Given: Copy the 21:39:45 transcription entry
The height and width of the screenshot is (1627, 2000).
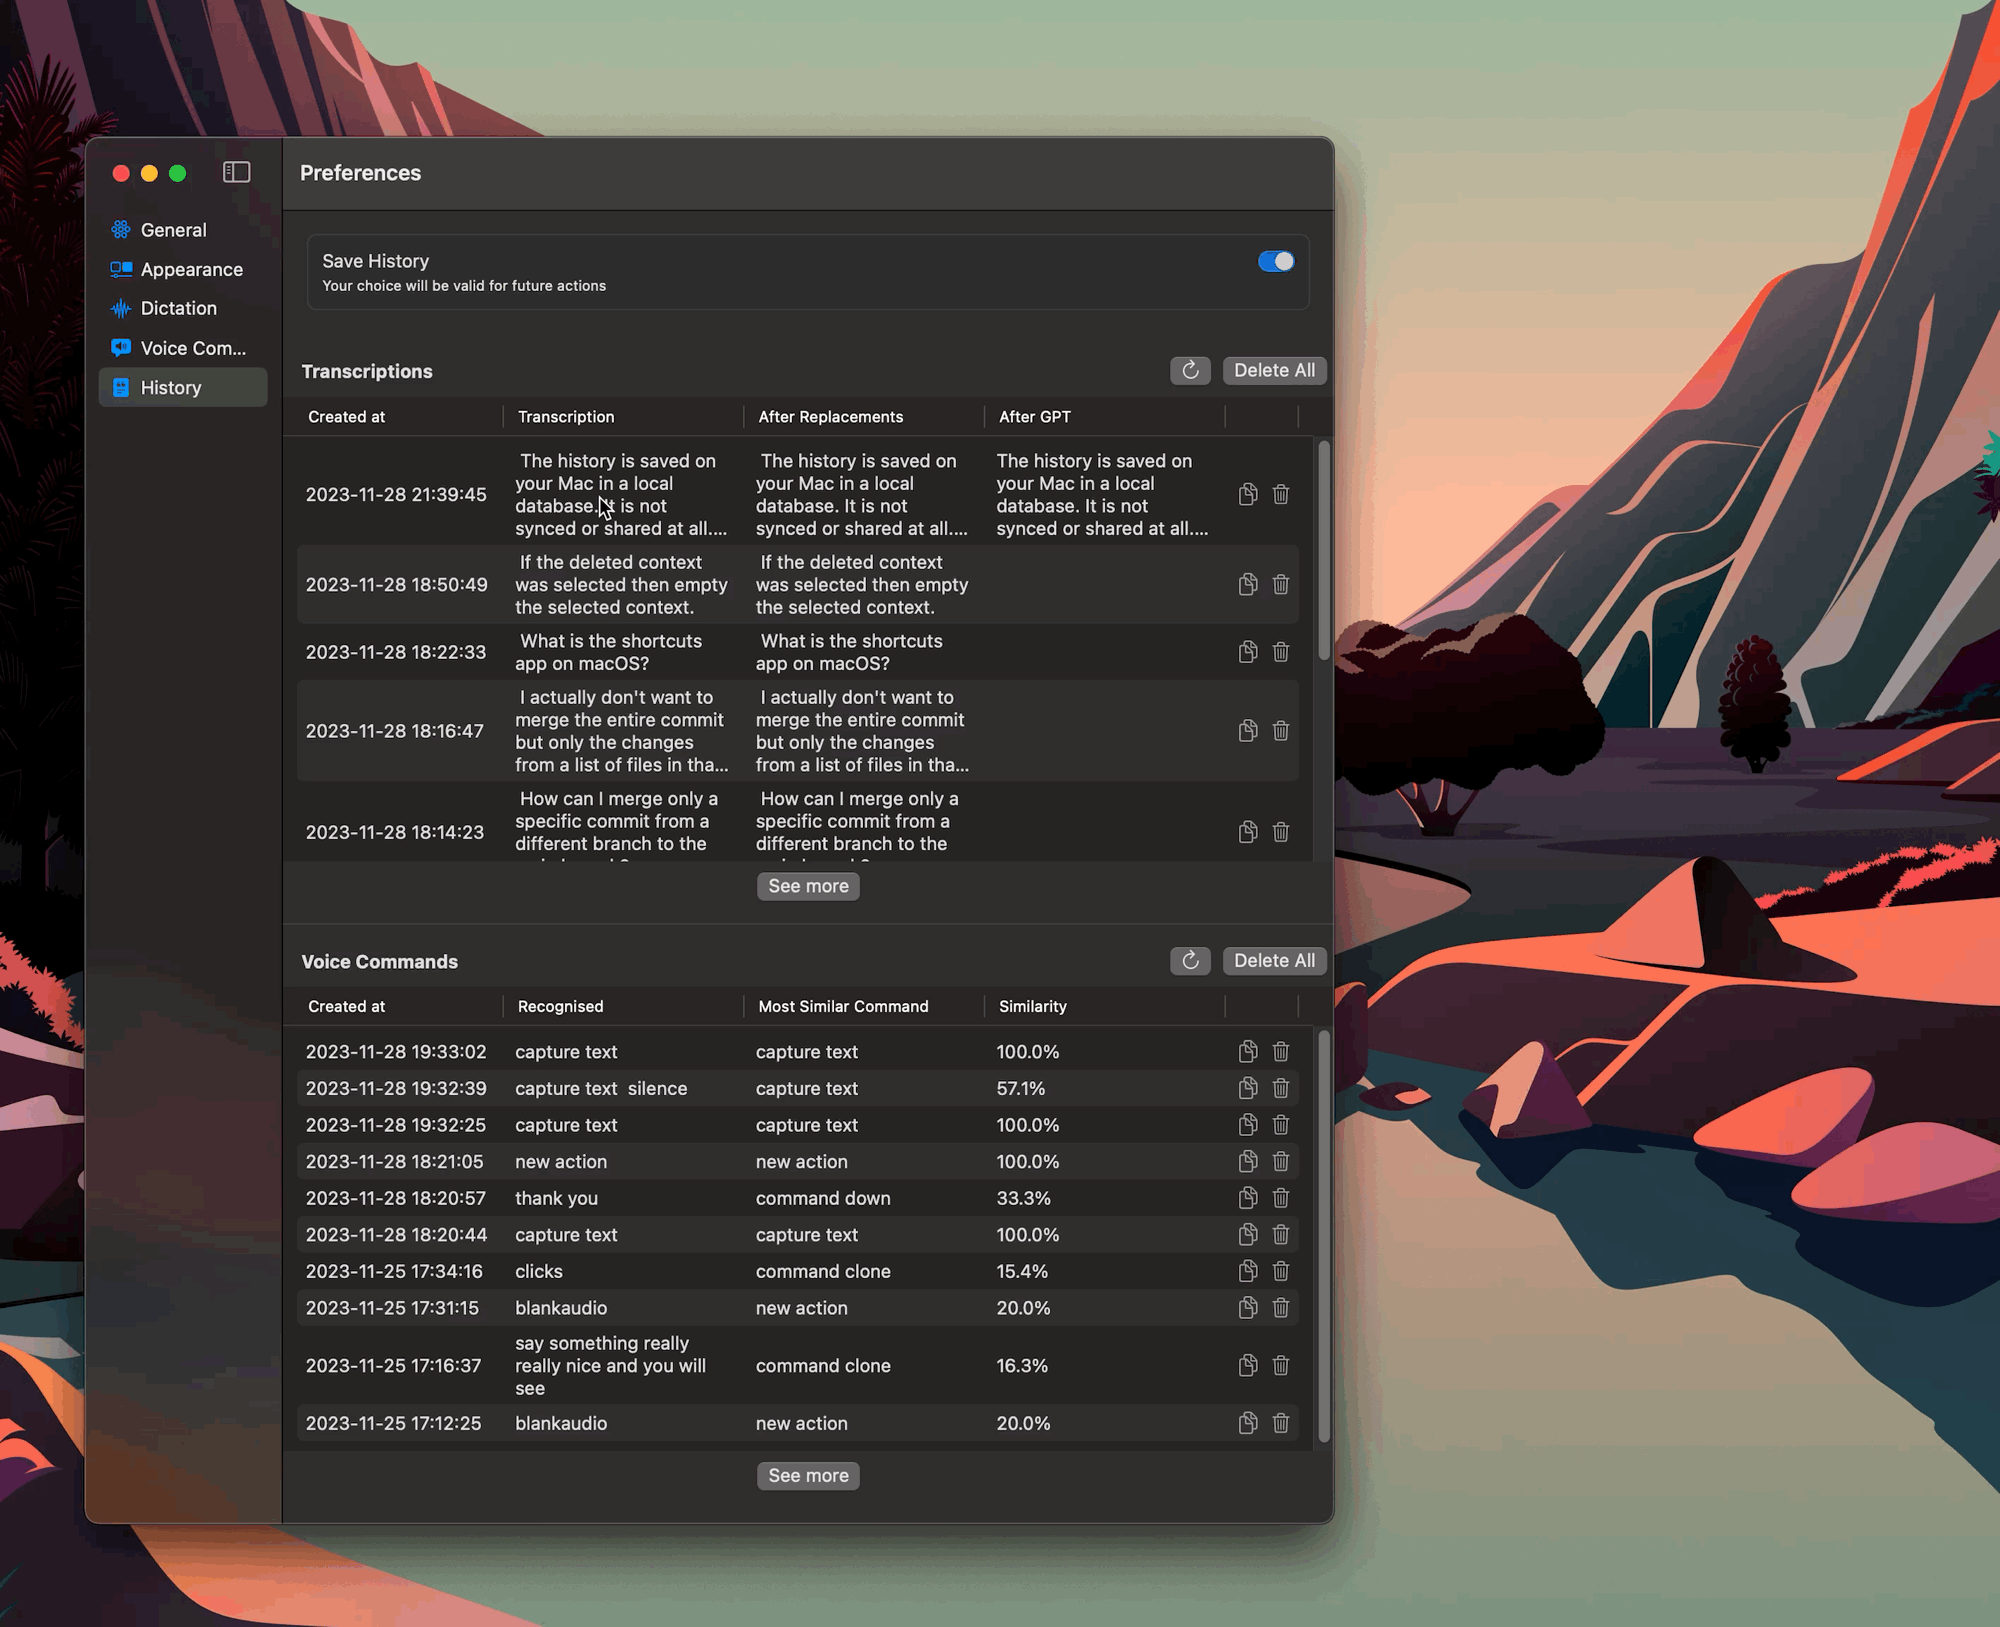Looking at the screenshot, I should tap(1247, 494).
